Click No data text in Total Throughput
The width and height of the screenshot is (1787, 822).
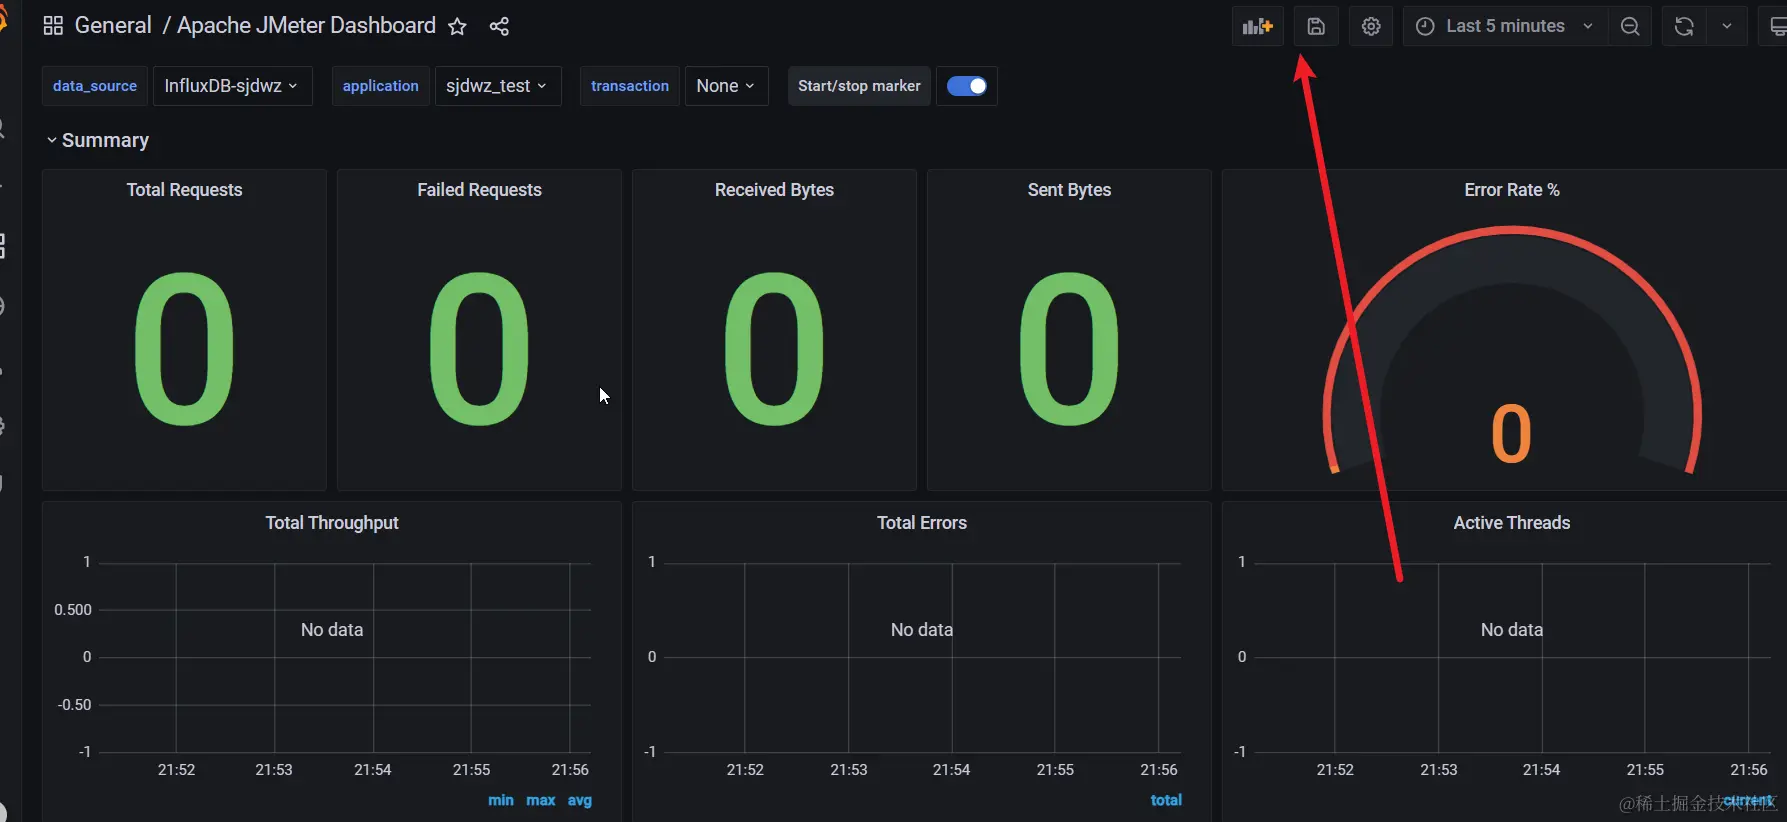pos(332,630)
